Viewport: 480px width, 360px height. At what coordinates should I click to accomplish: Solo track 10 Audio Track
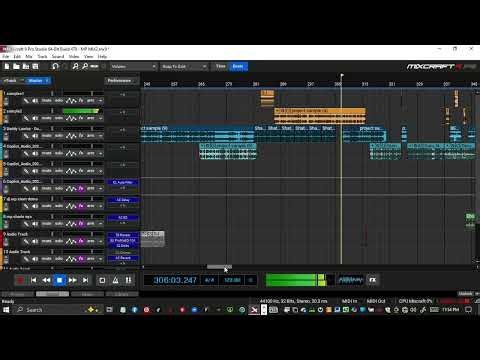(x=59, y=259)
